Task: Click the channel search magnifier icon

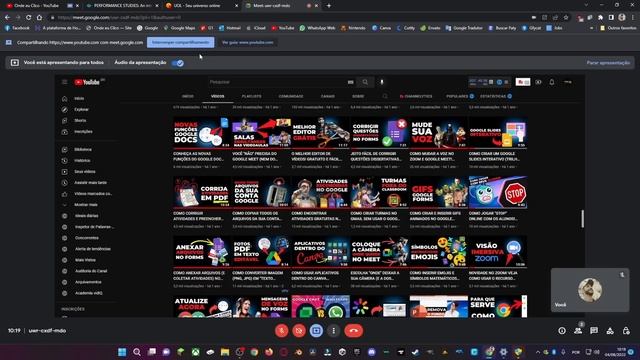Action: coord(385,96)
